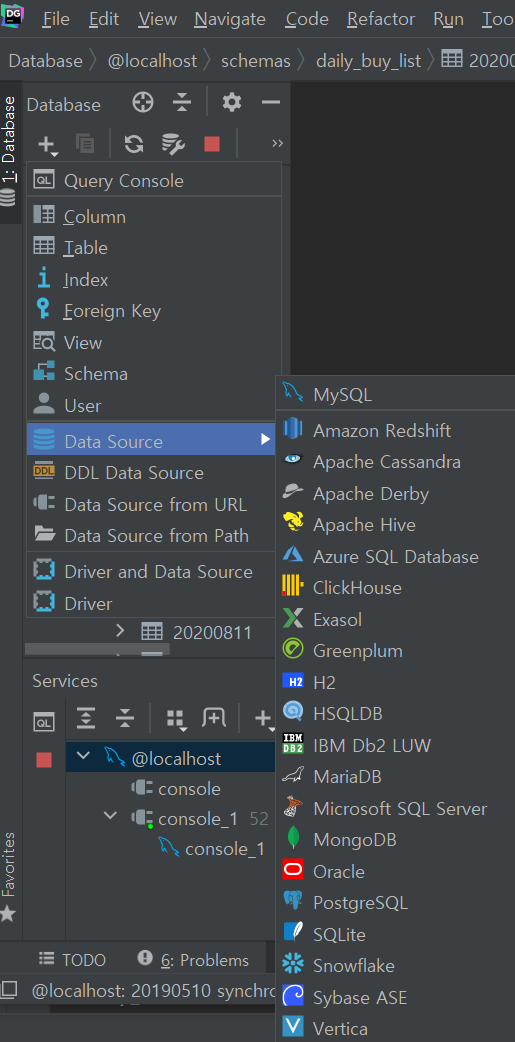This screenshot has width=515, height=1042.
Task: Click the duplicate icon in Database toolbar
Action: [x=84, y=143]
